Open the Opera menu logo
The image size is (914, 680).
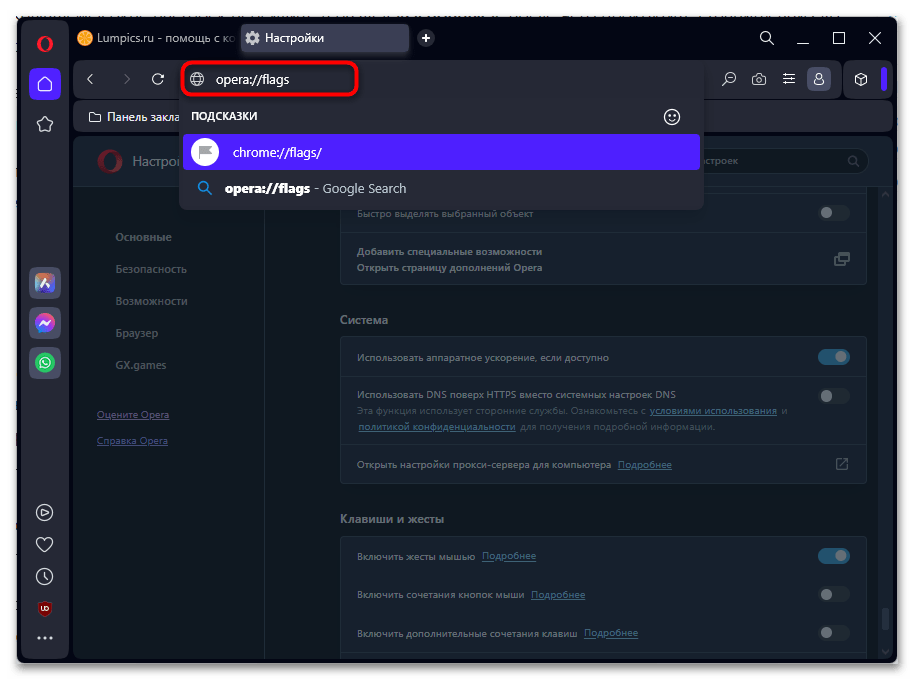[45, 44]
